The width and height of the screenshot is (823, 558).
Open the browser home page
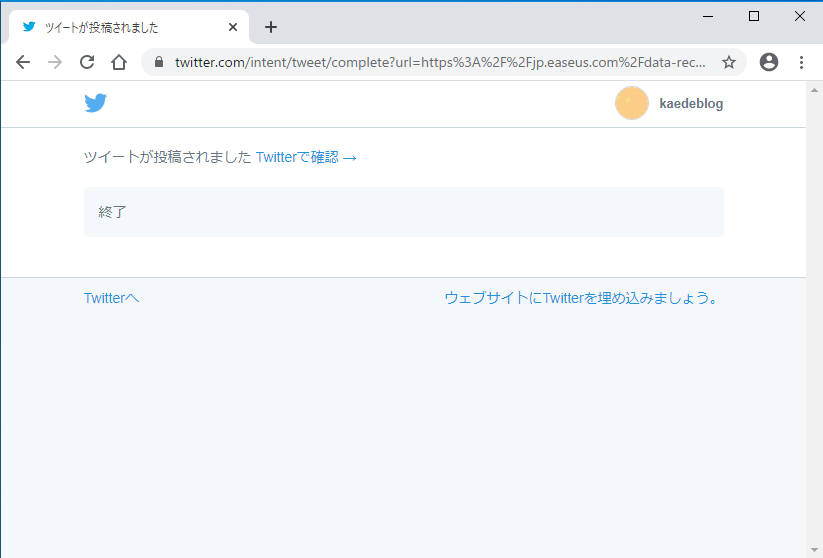coord(119,62)
